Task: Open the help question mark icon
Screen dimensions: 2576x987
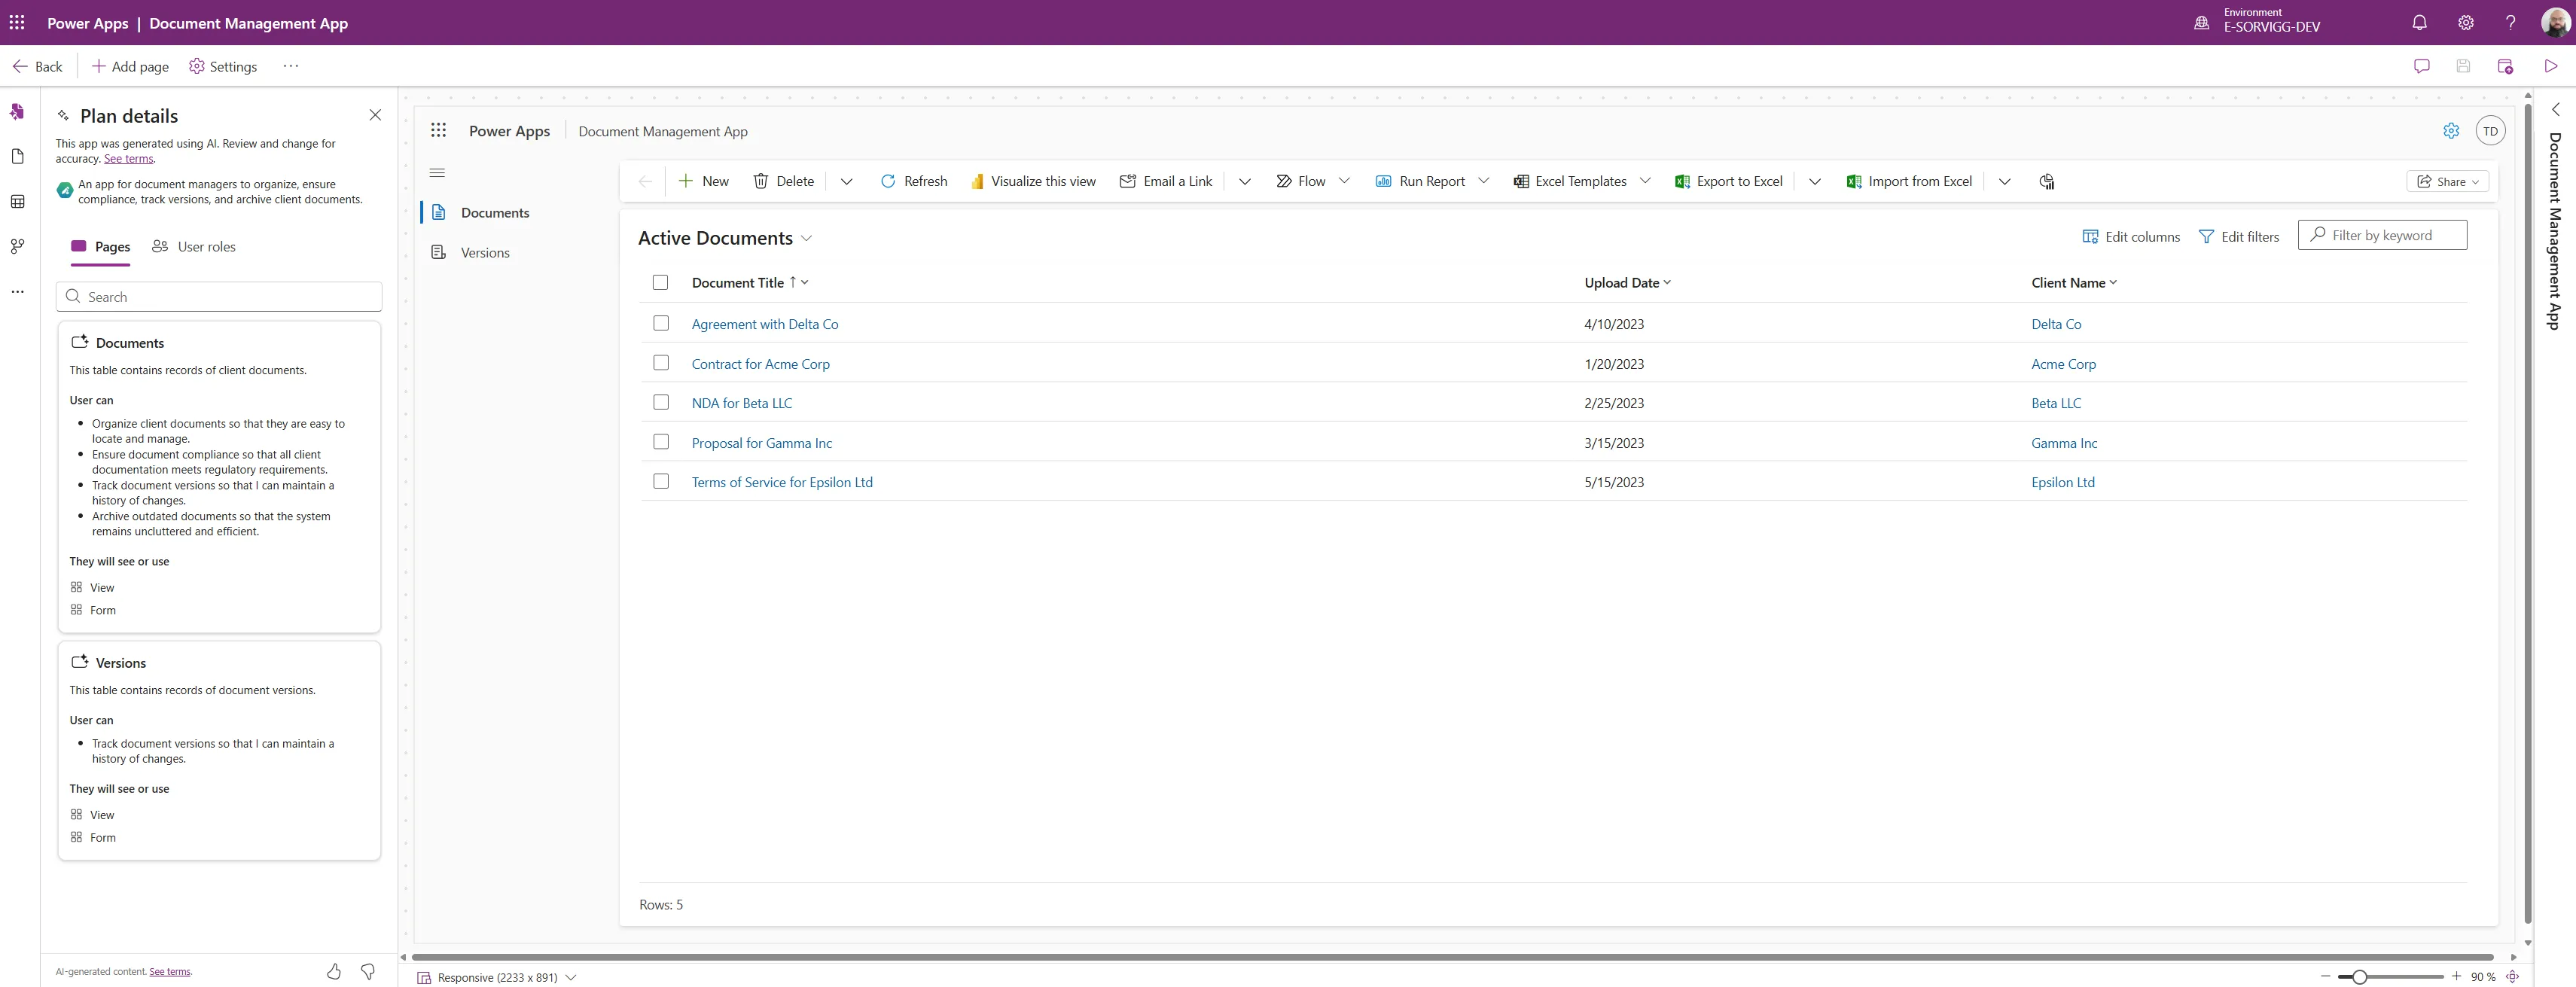Action: pos(2510,22)
